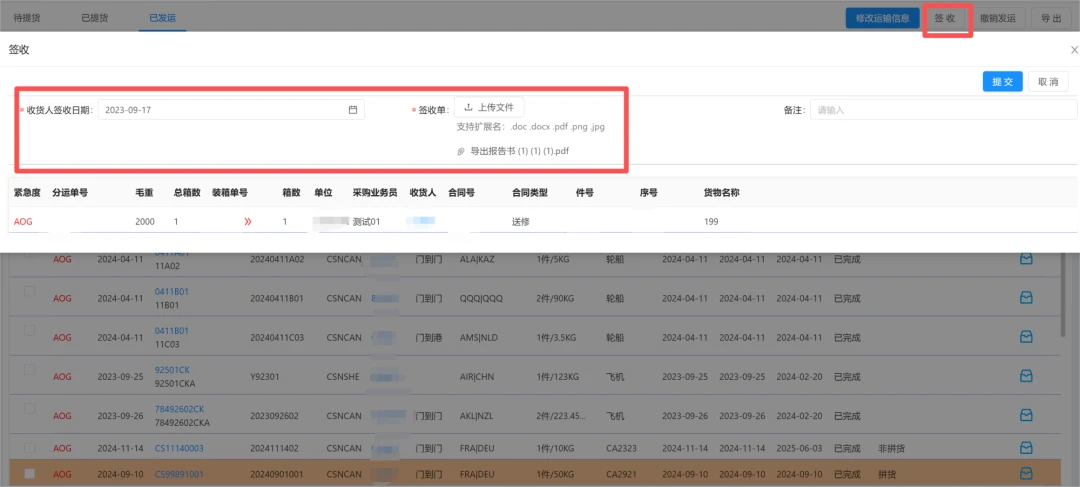Expand the red double-arrow in 装箱单号 column
1080x487 pixels.
click(248, 221)
